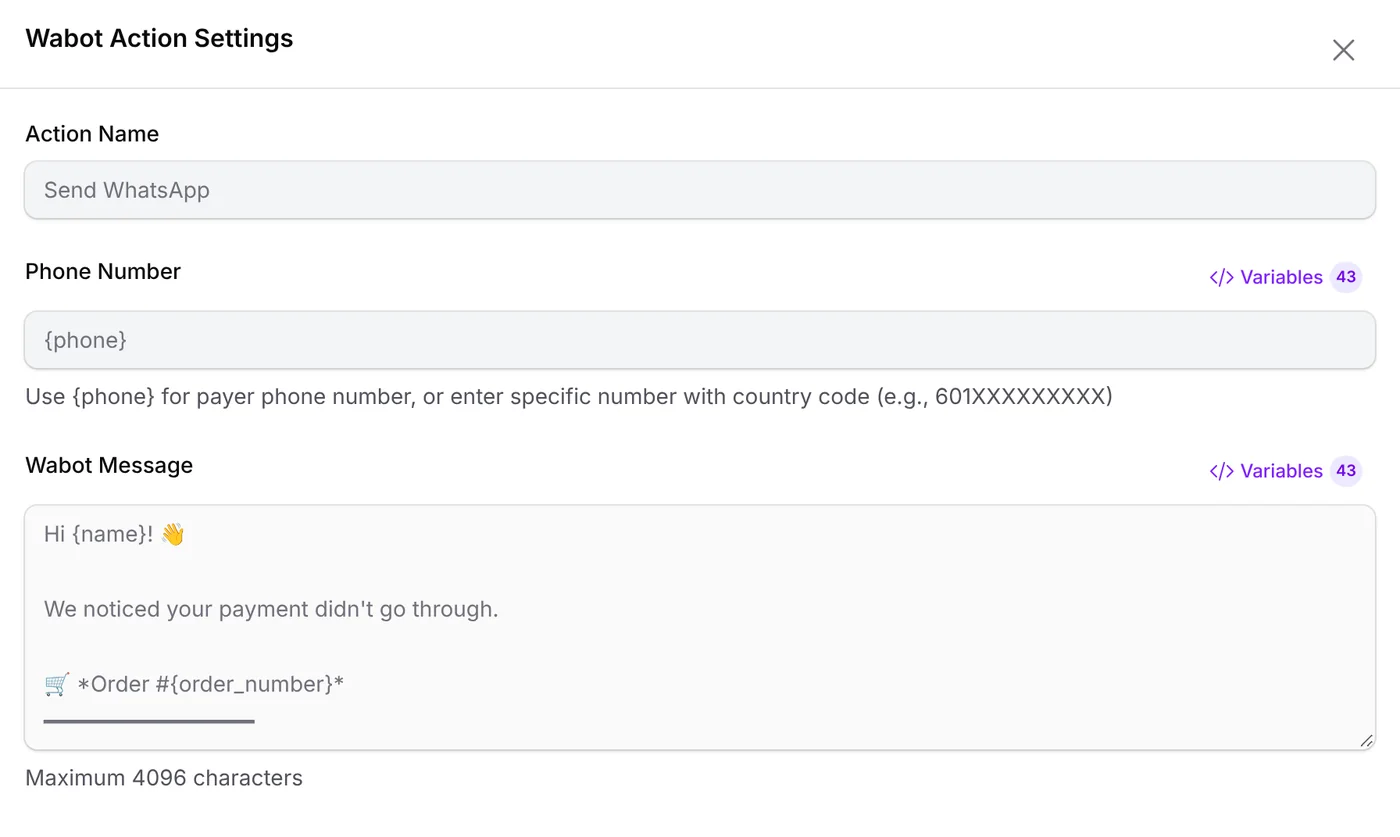Click the 'We noticed your payment didn't go through.' line
Screen dimensions: 1400x837
271,609
